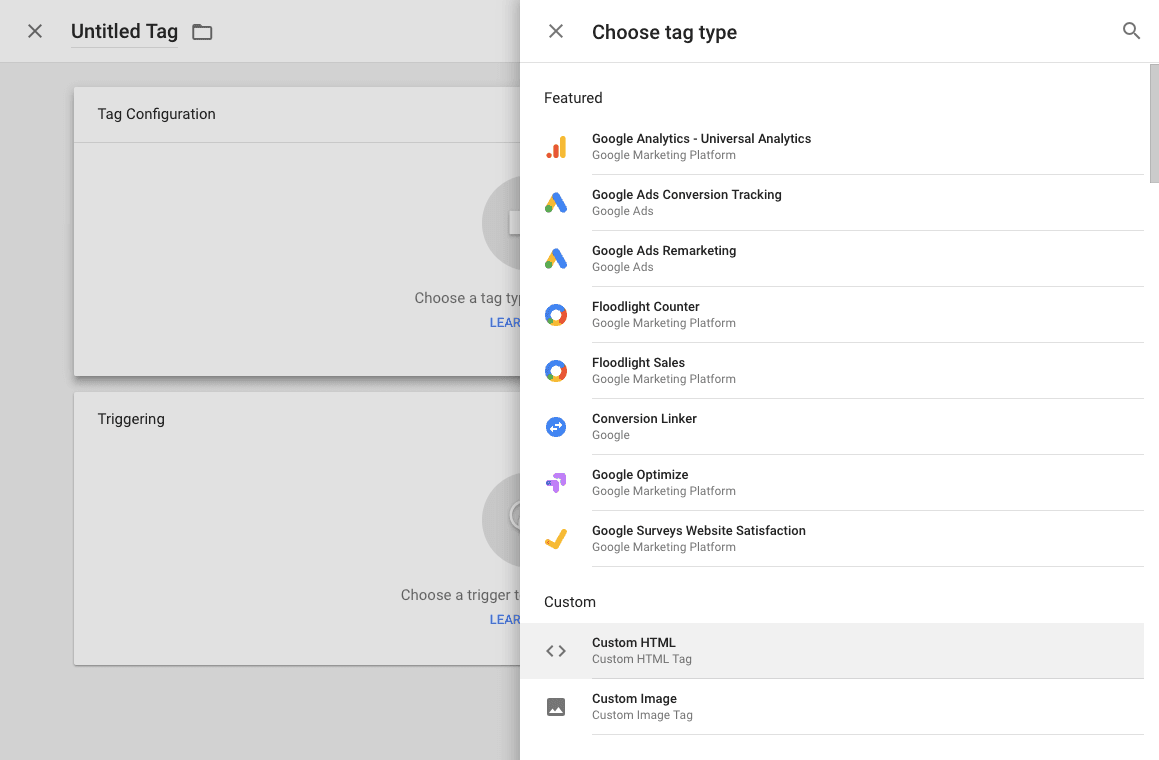Click the Google Analytics bar chart icon

(556, 147)
